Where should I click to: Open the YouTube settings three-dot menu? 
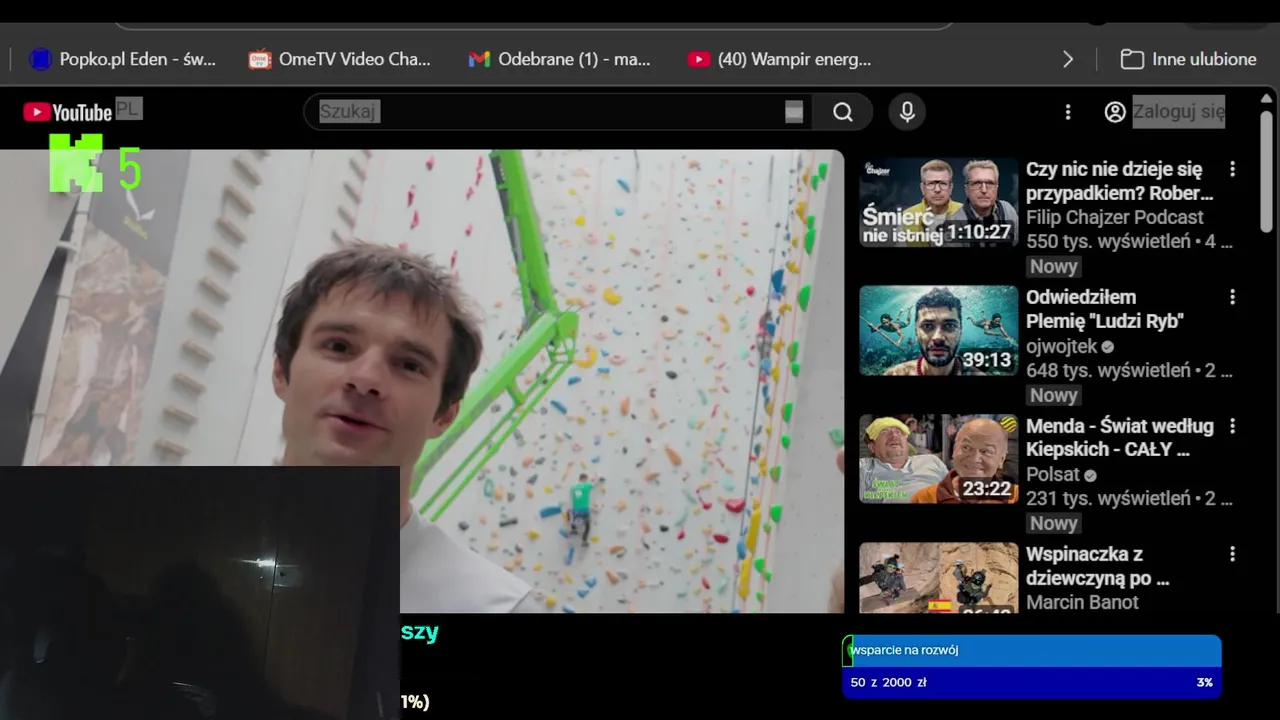pos(1068,112)
